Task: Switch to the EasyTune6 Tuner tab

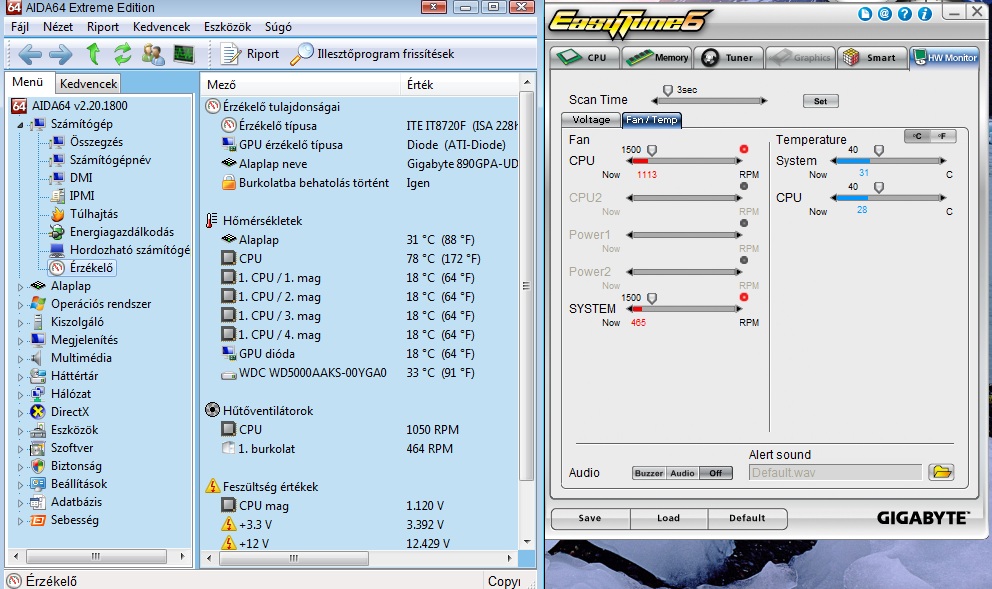Action: pos(728,58)
